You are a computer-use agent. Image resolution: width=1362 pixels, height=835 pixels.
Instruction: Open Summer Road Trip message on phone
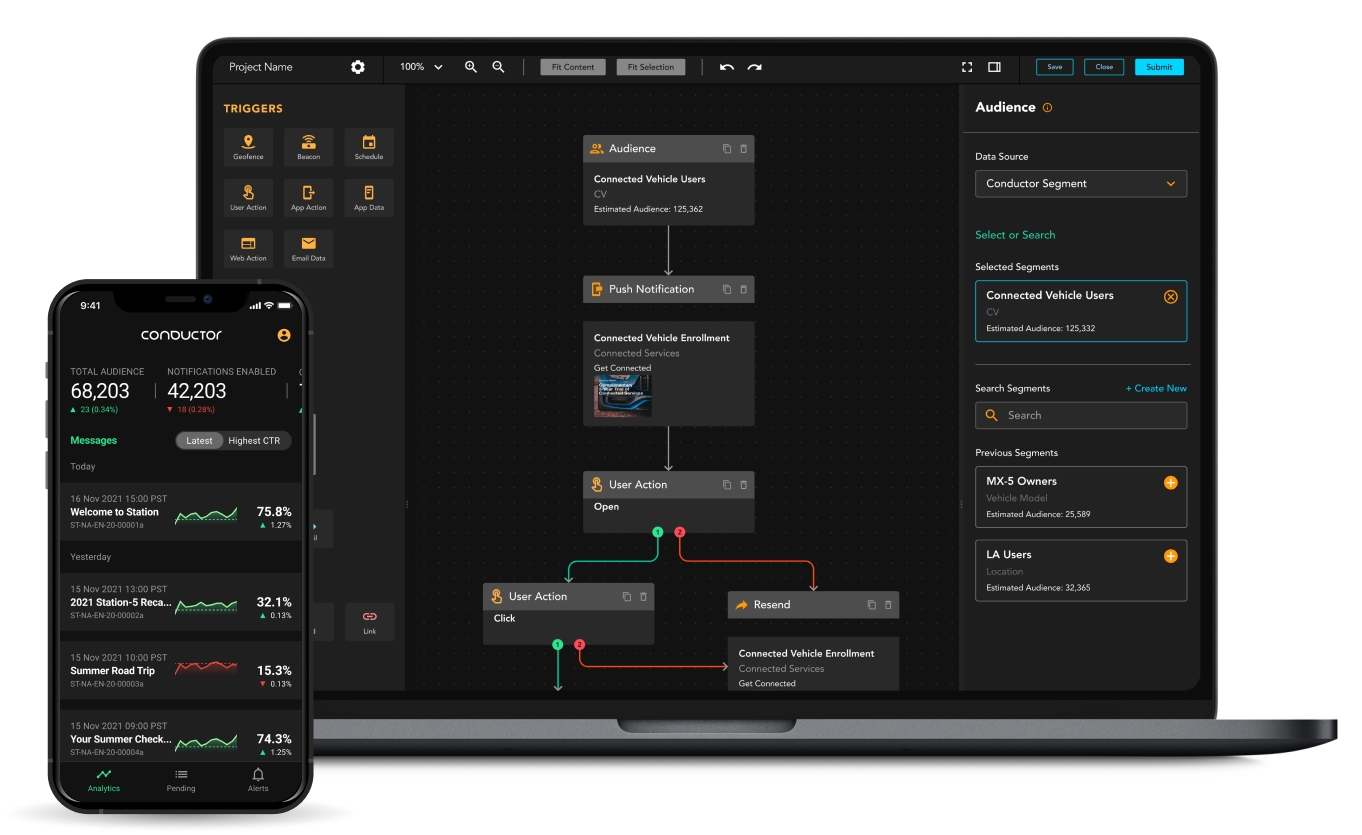tap(180, 670)
